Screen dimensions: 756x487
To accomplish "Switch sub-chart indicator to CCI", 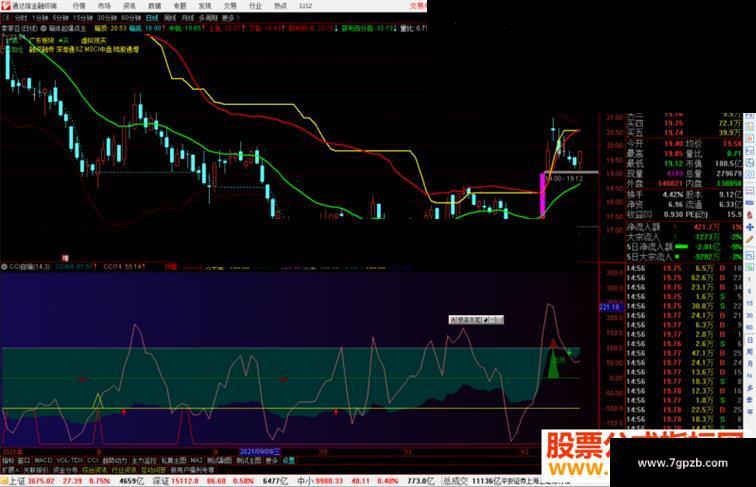I will pyautogui.click(x=93, y=460).
